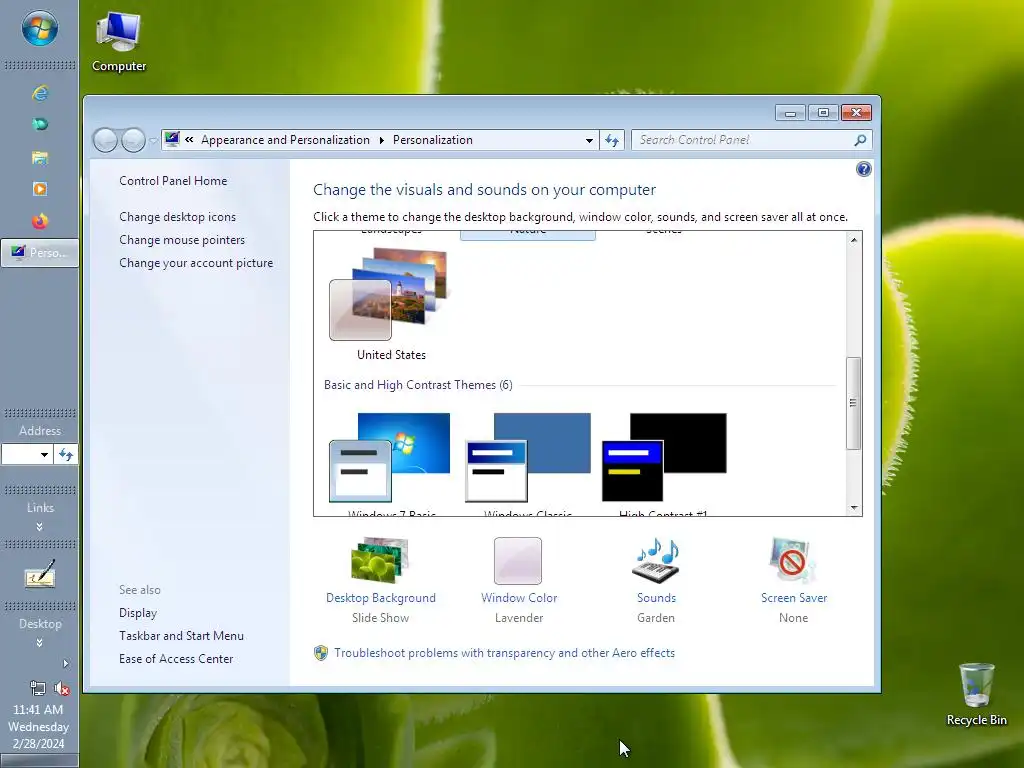The width and height of the screenshot is (1024, 768).
Task: Click the Control Panel icon in the address bar
Action: (172, 139)
